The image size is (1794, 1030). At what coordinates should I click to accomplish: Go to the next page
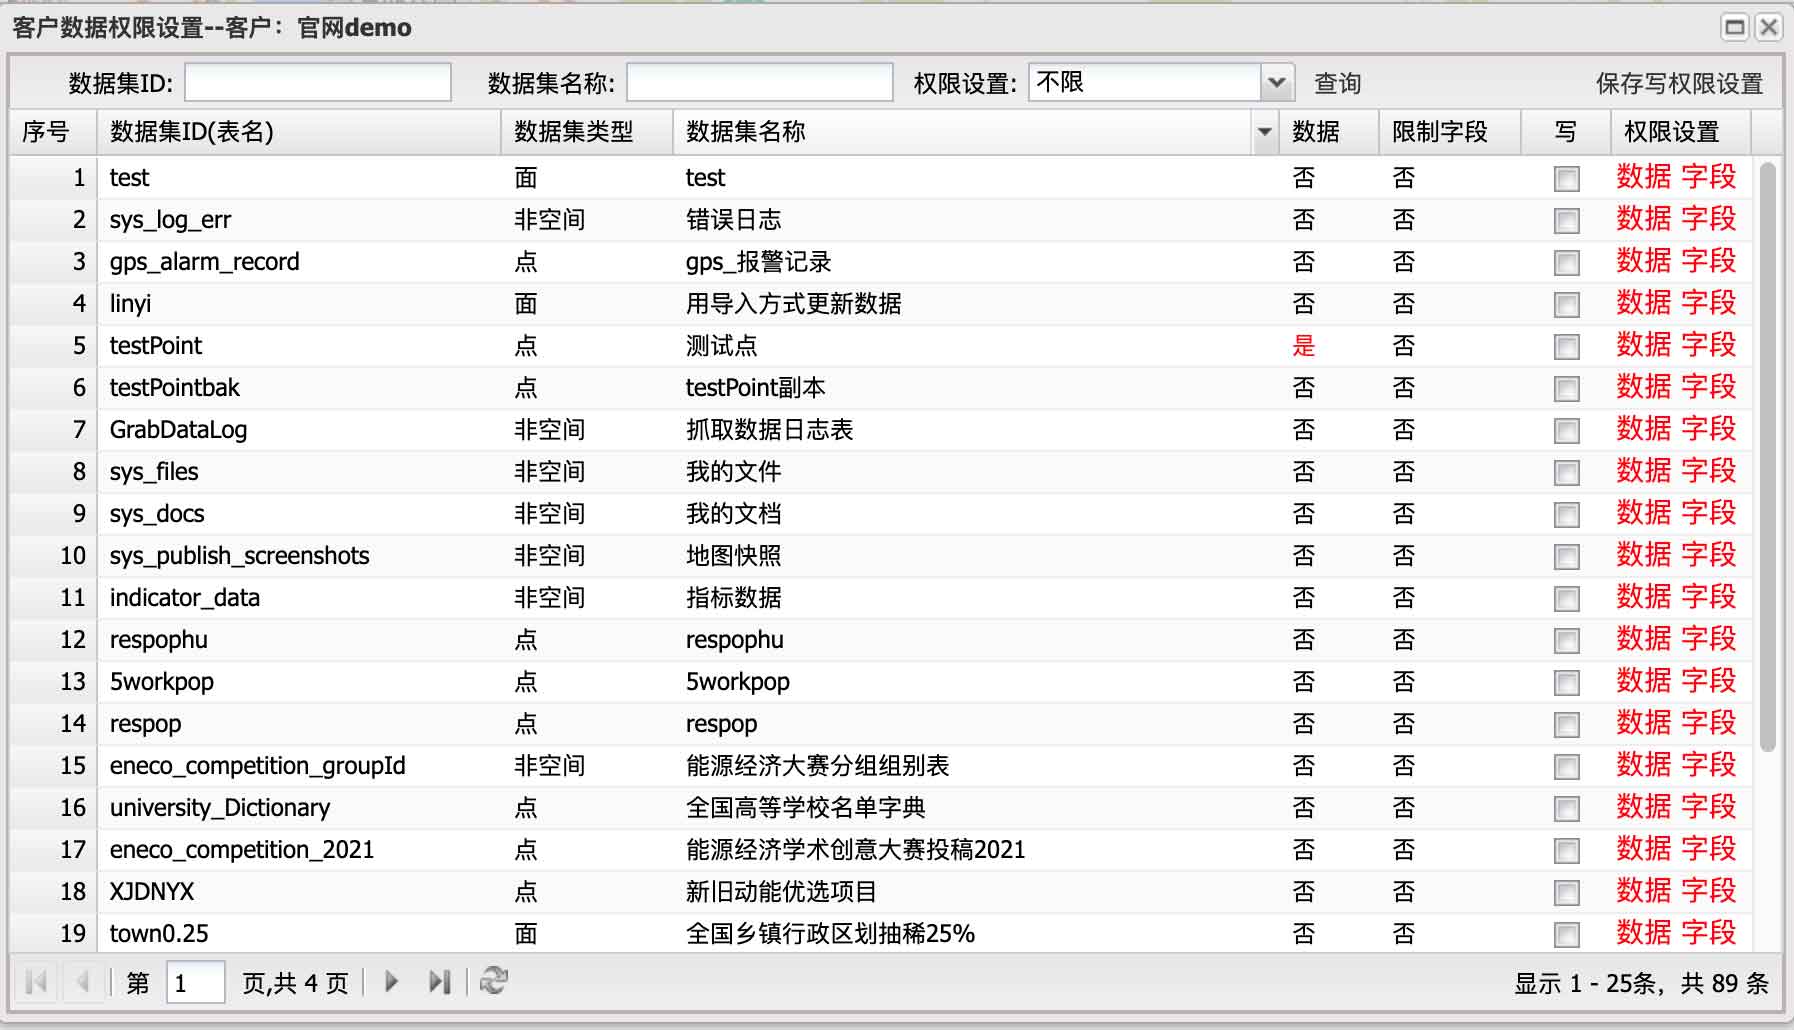pyautogui.click(x=390, y=983)
